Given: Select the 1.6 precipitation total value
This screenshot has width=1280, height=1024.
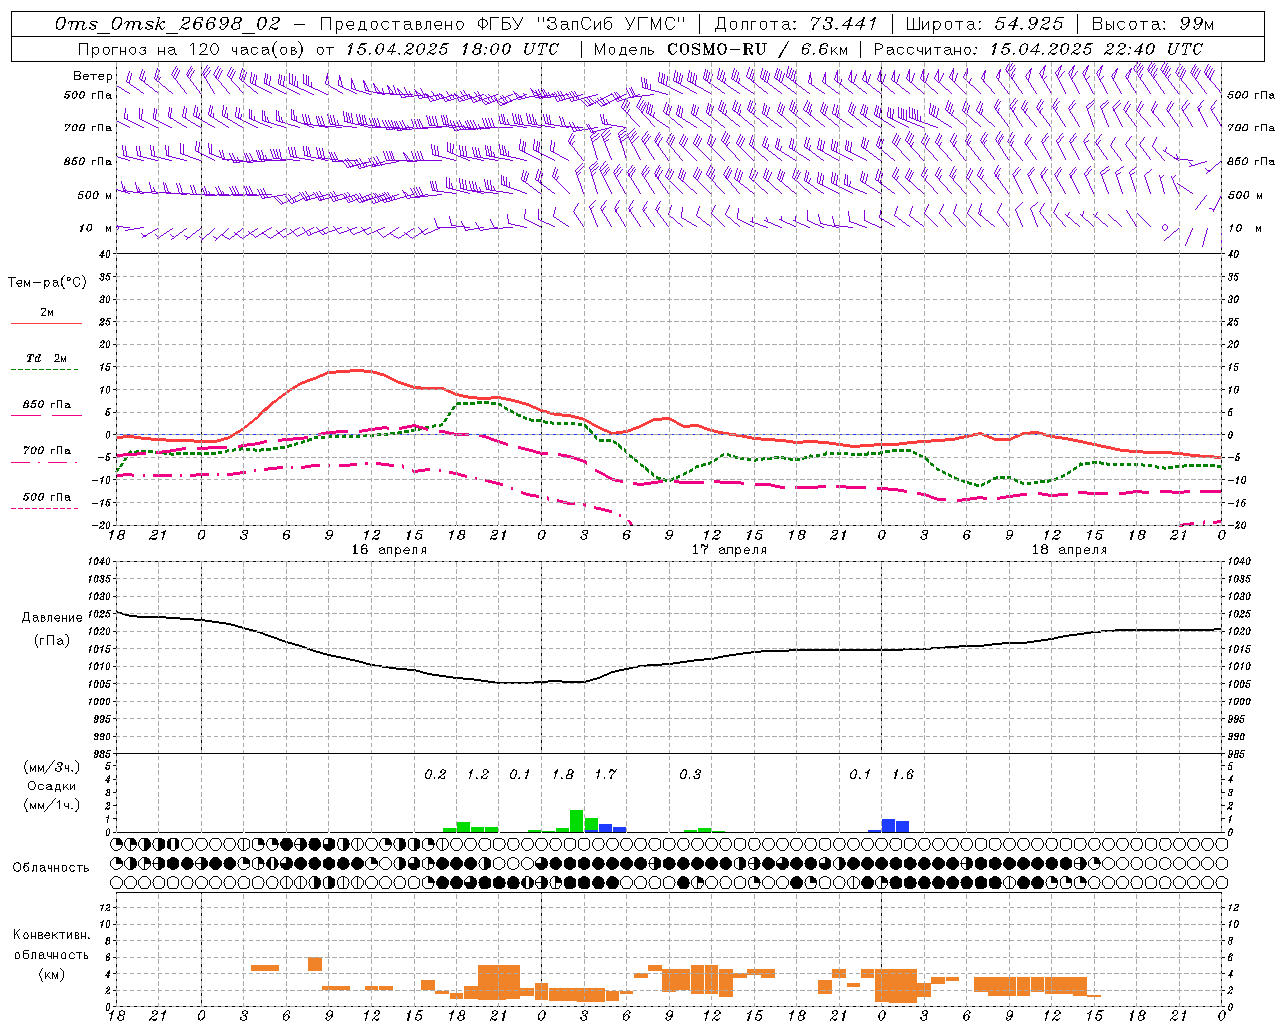Looking at the screenshot, I should [x=903, y=775].
